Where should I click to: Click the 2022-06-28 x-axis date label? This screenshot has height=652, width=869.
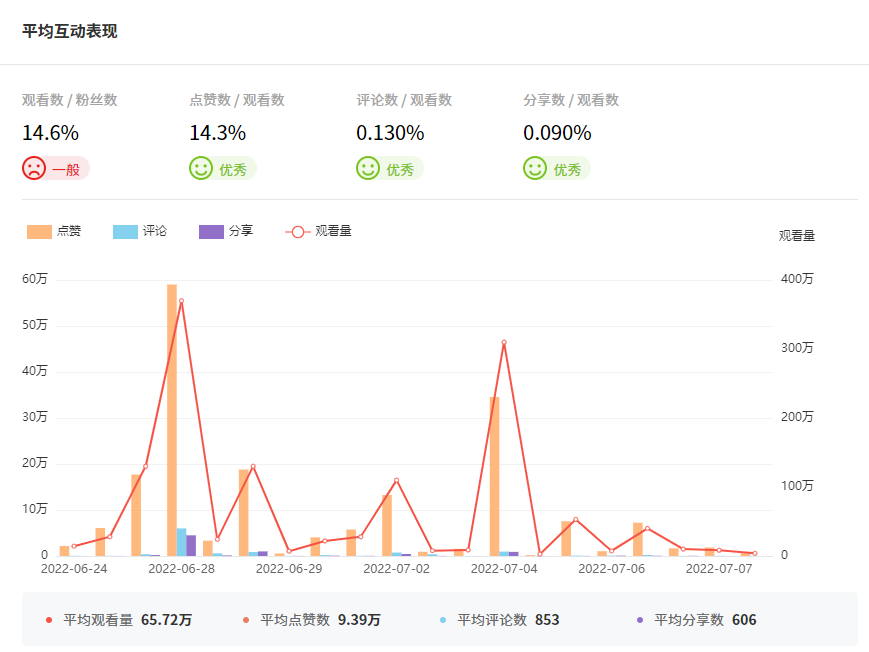coord(181,569)
